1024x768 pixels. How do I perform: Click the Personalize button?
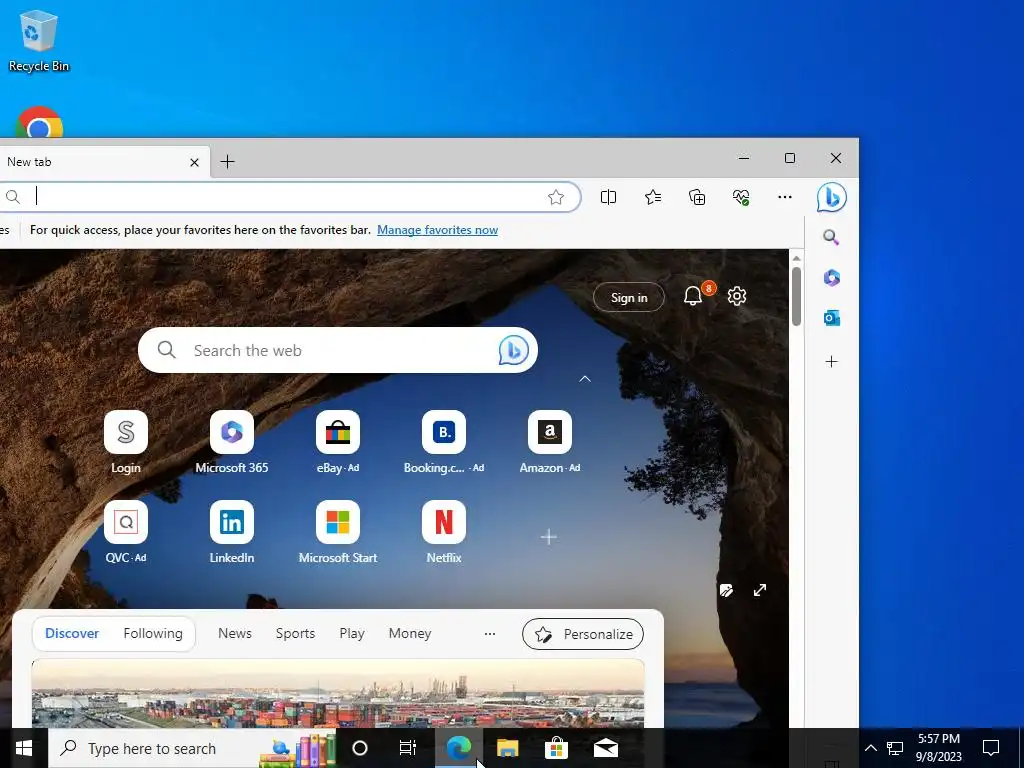tap(583, 634)
